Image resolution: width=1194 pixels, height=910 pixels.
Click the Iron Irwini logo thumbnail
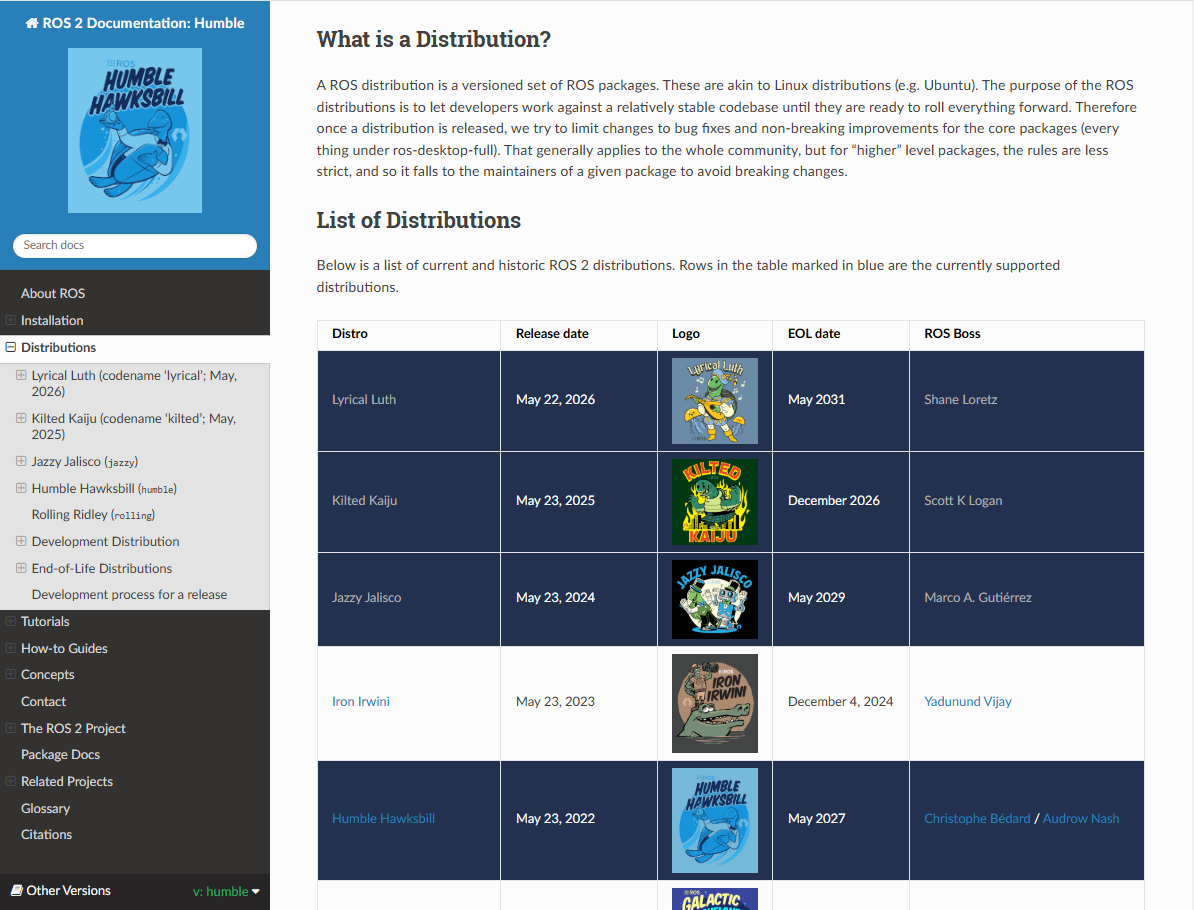[714, 703]
